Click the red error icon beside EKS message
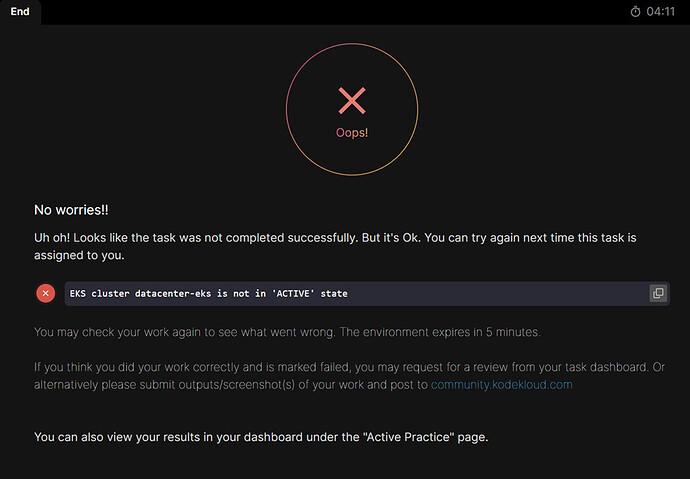The width and height of the screenshot is (690, 479). point(46,293)
